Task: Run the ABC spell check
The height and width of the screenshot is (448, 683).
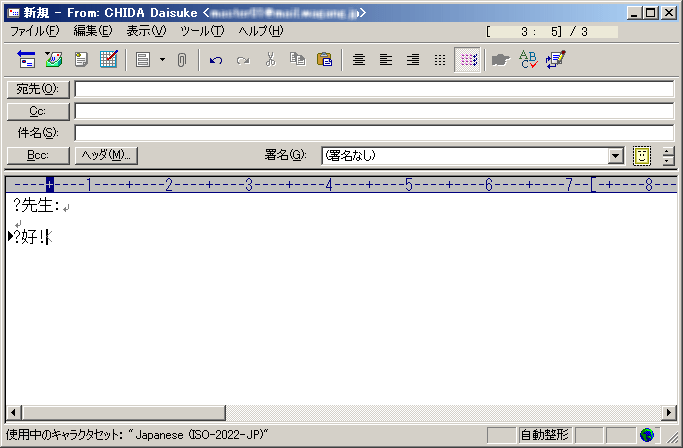Action: pos(528,60)
